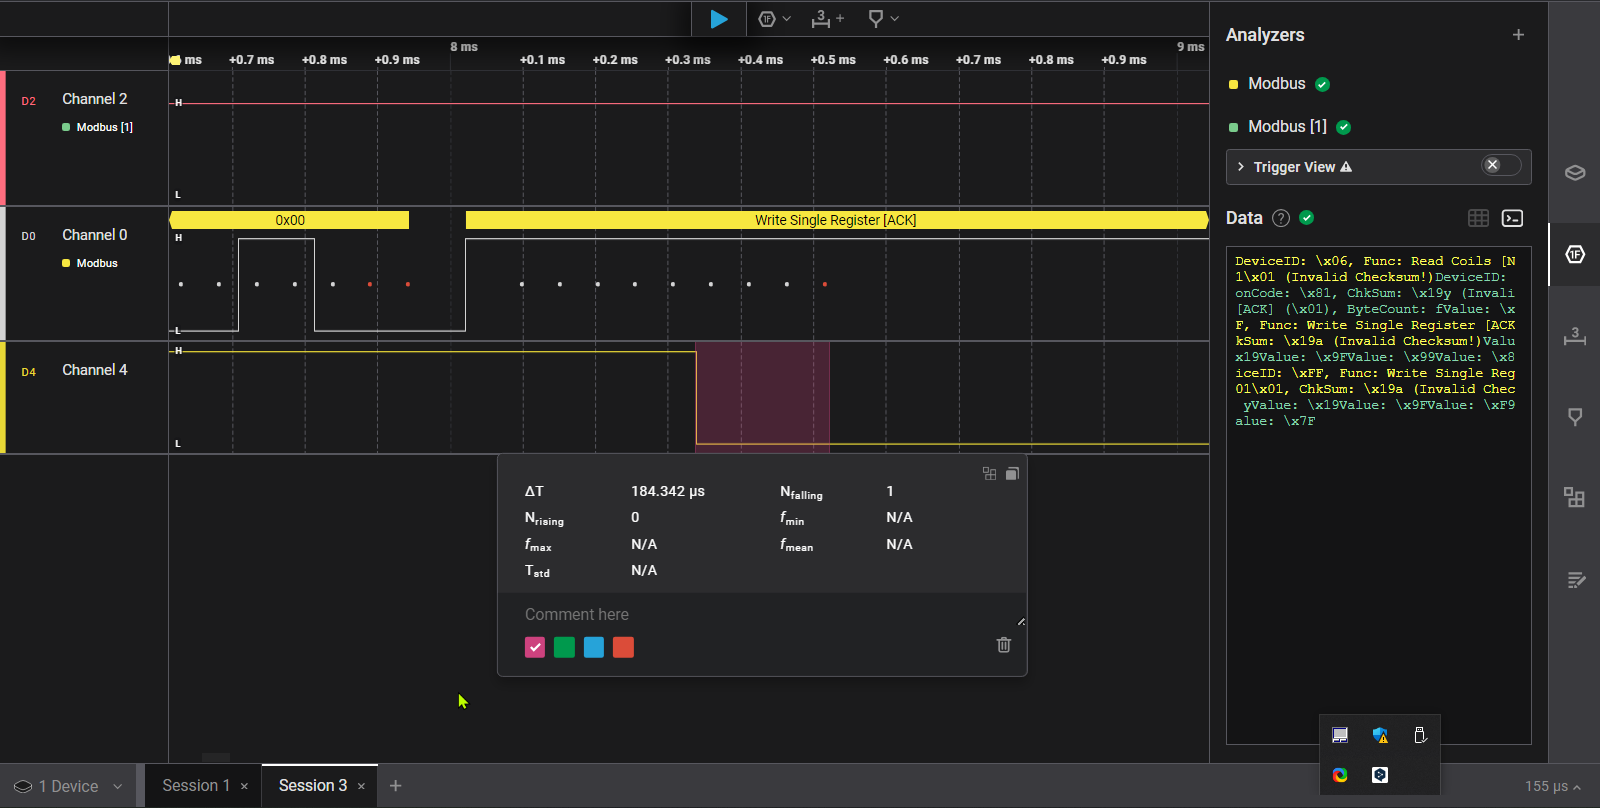
Task: Close the Session 1 tab
Action: click(244, 786)
